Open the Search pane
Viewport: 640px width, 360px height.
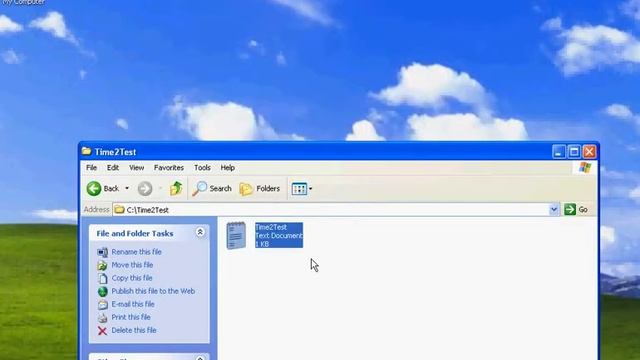(212, 189)
